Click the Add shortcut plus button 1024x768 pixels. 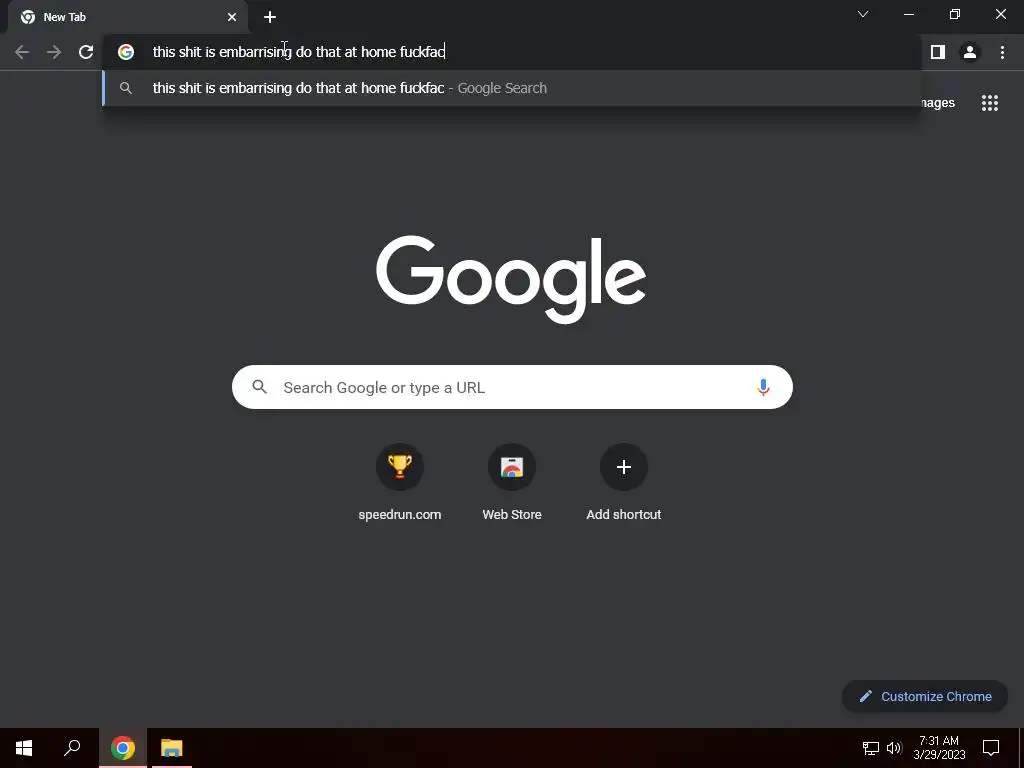[624, 467]
